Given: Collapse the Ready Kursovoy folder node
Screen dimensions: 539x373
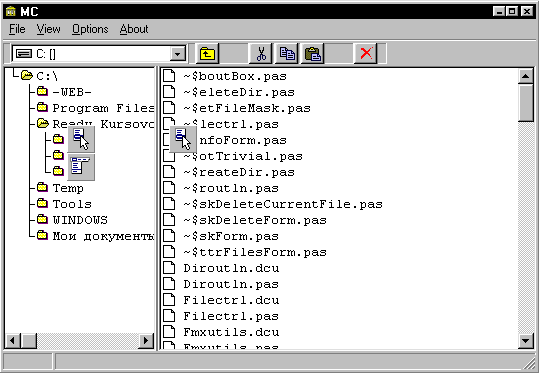Looking at the screenshot, I should coord(42,123).
